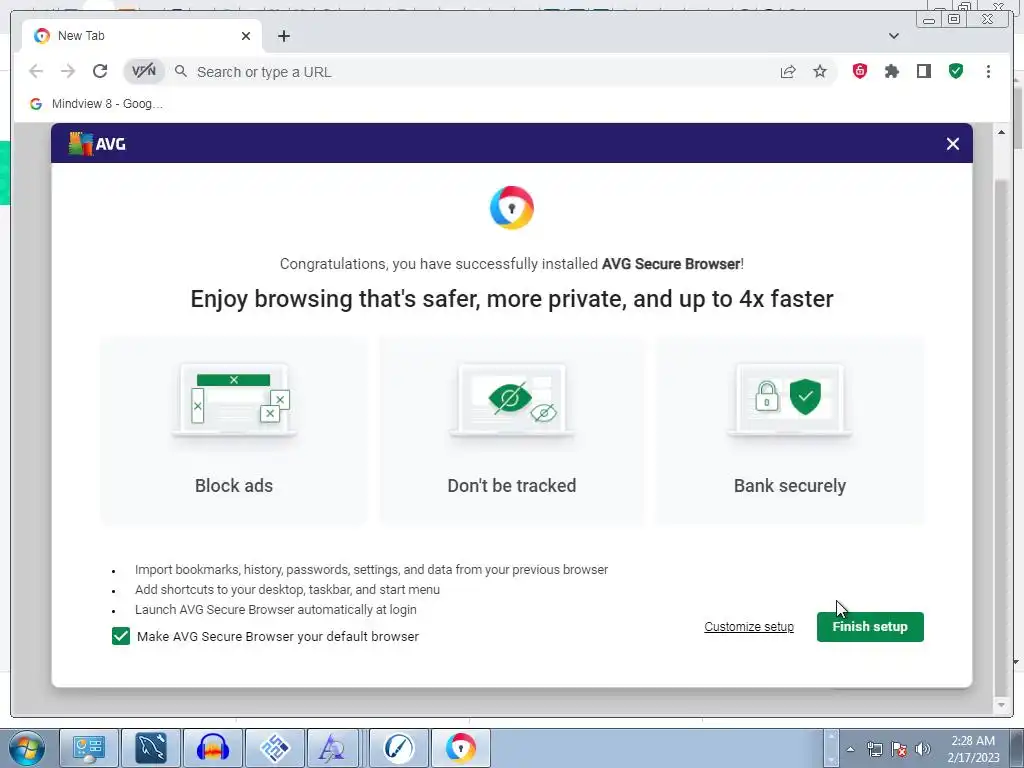The height and width of the screenshot is (768, 1024).
Task: Select the Don't be tracked card
Action: tap(512, 430)
